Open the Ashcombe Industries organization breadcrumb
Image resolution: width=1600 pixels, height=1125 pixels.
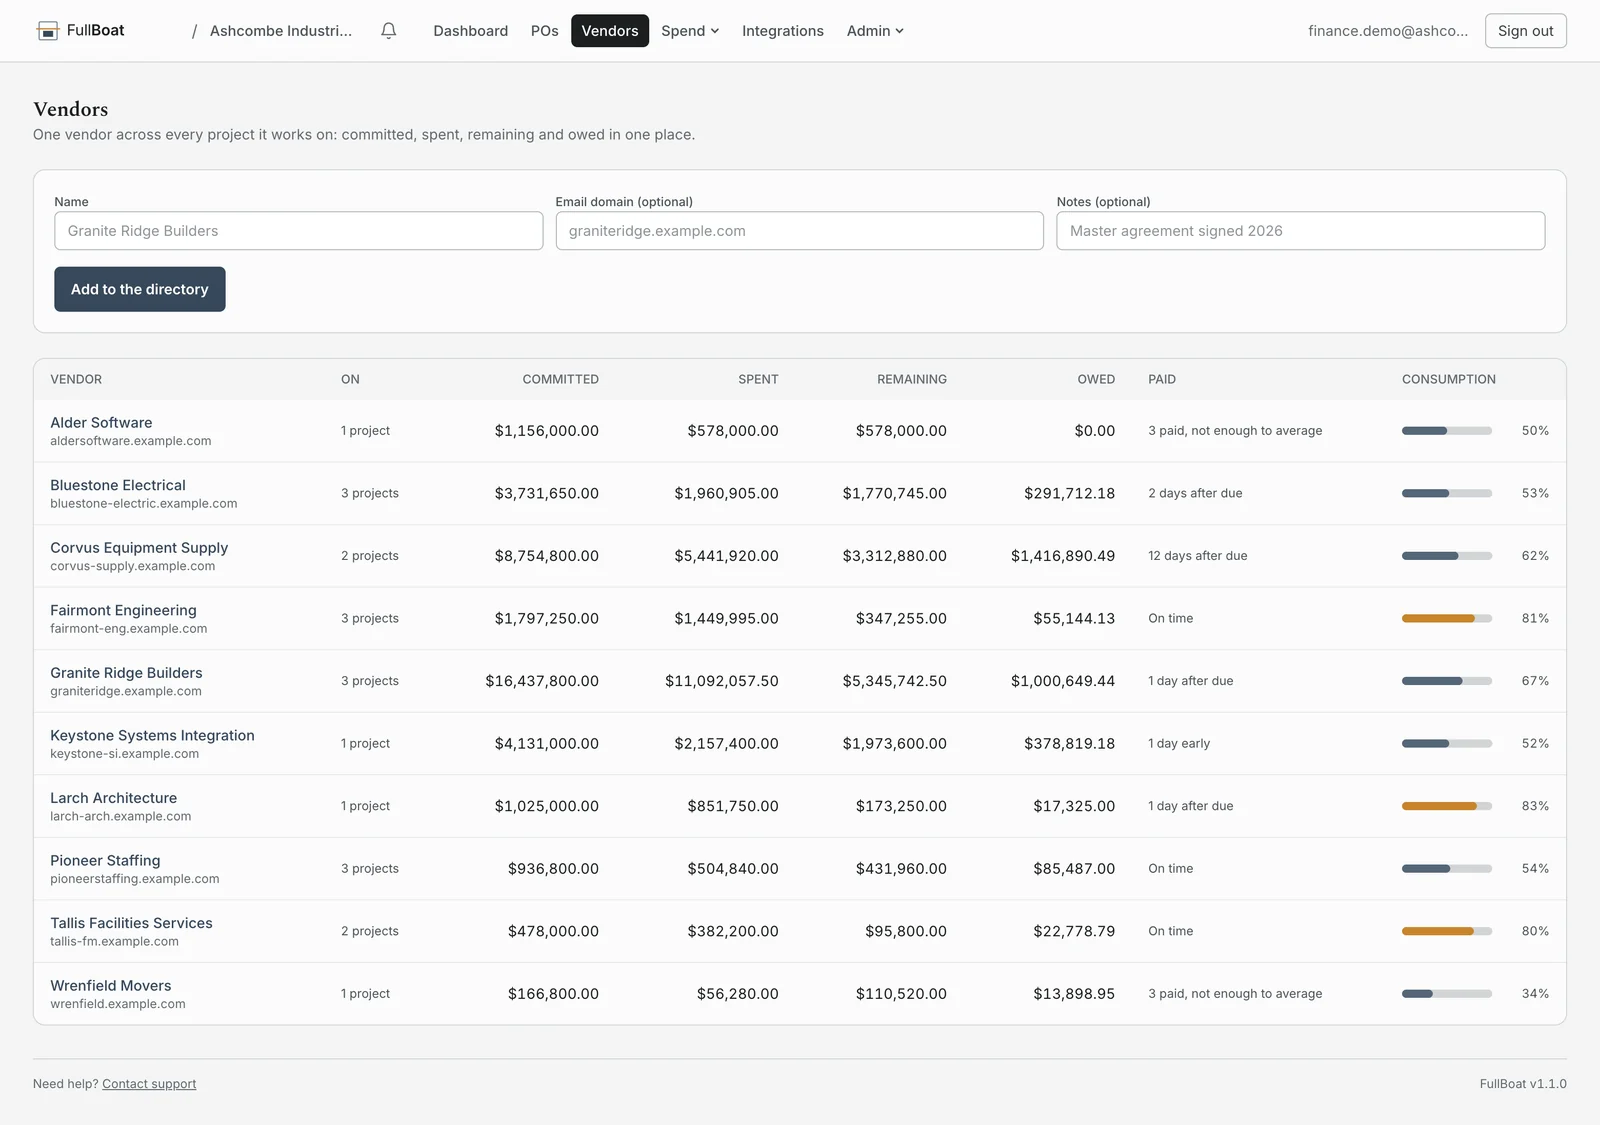tap(281, 31)
